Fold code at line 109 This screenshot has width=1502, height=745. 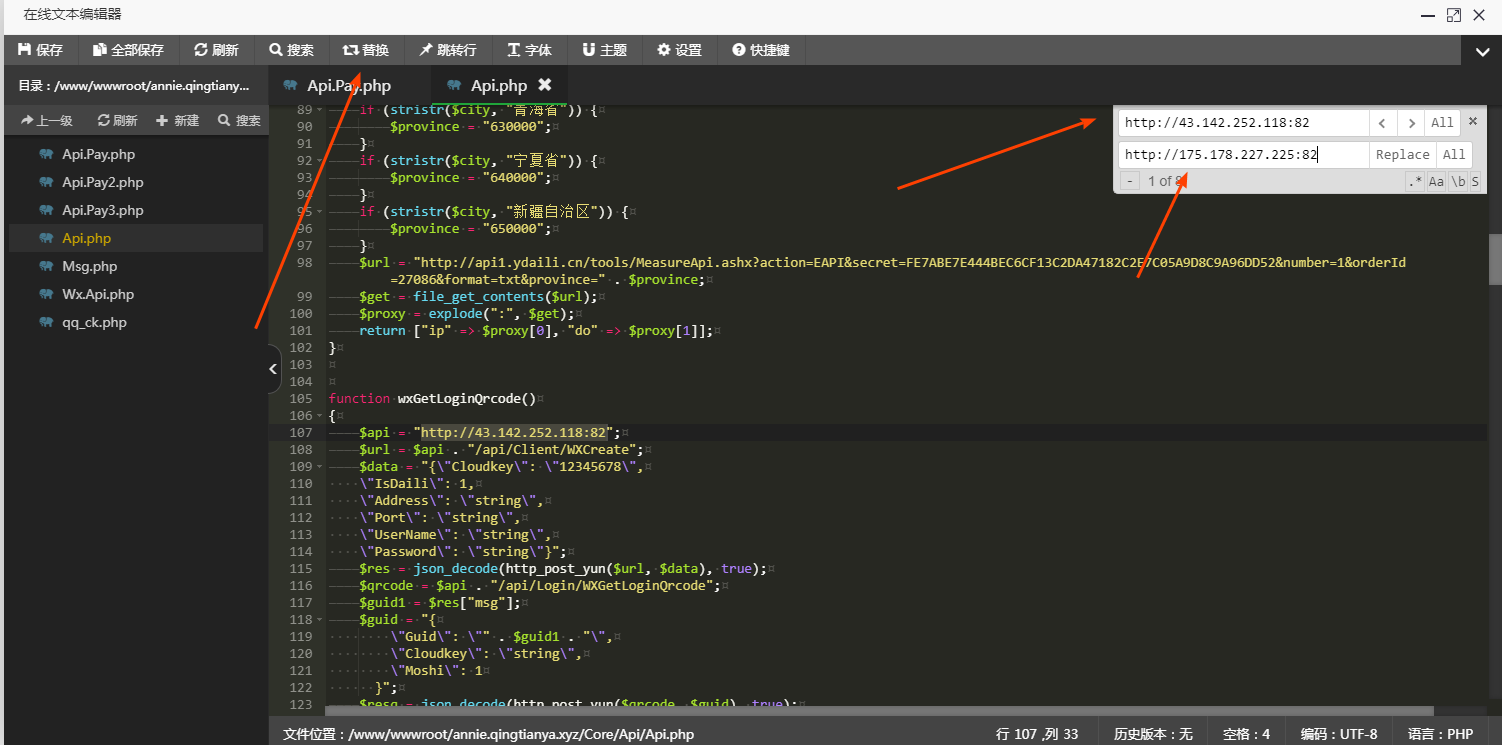pos(321,466)
